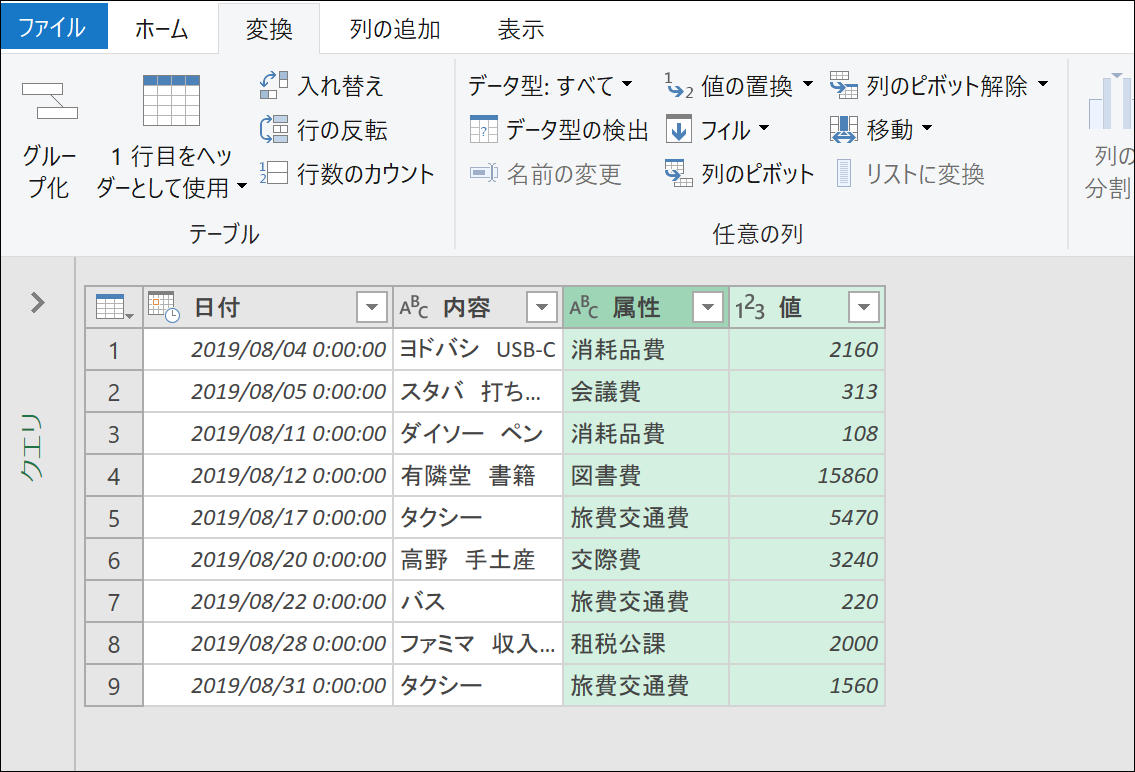The height and width of the screenshot is (772, 1135).
Task: Select the 変換 tab
Action: coord(269,29)
